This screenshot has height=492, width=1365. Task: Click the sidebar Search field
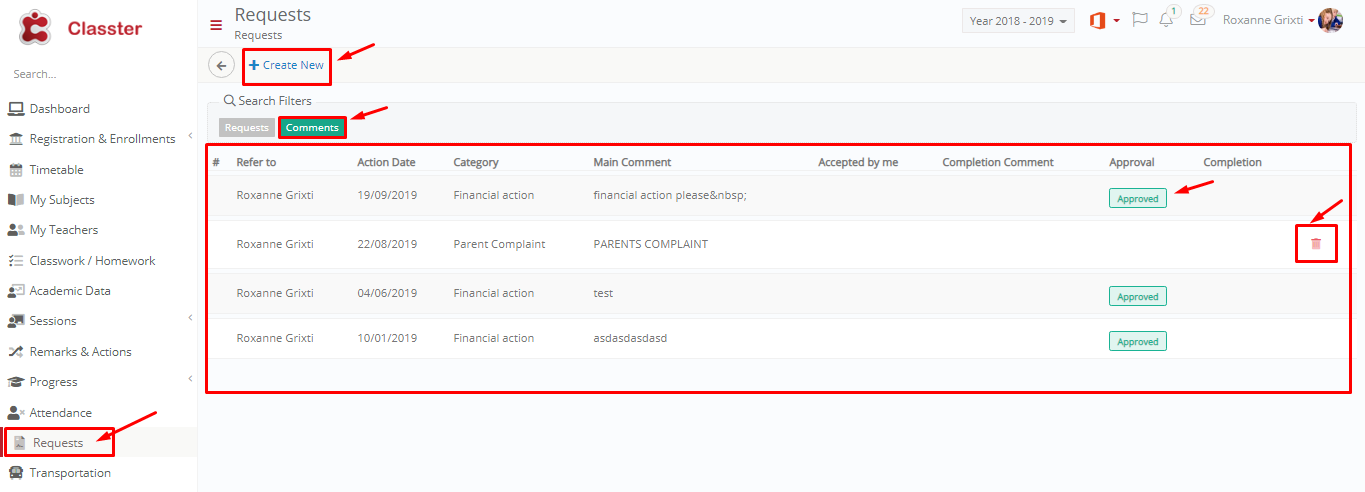click(x=98, y=74)
